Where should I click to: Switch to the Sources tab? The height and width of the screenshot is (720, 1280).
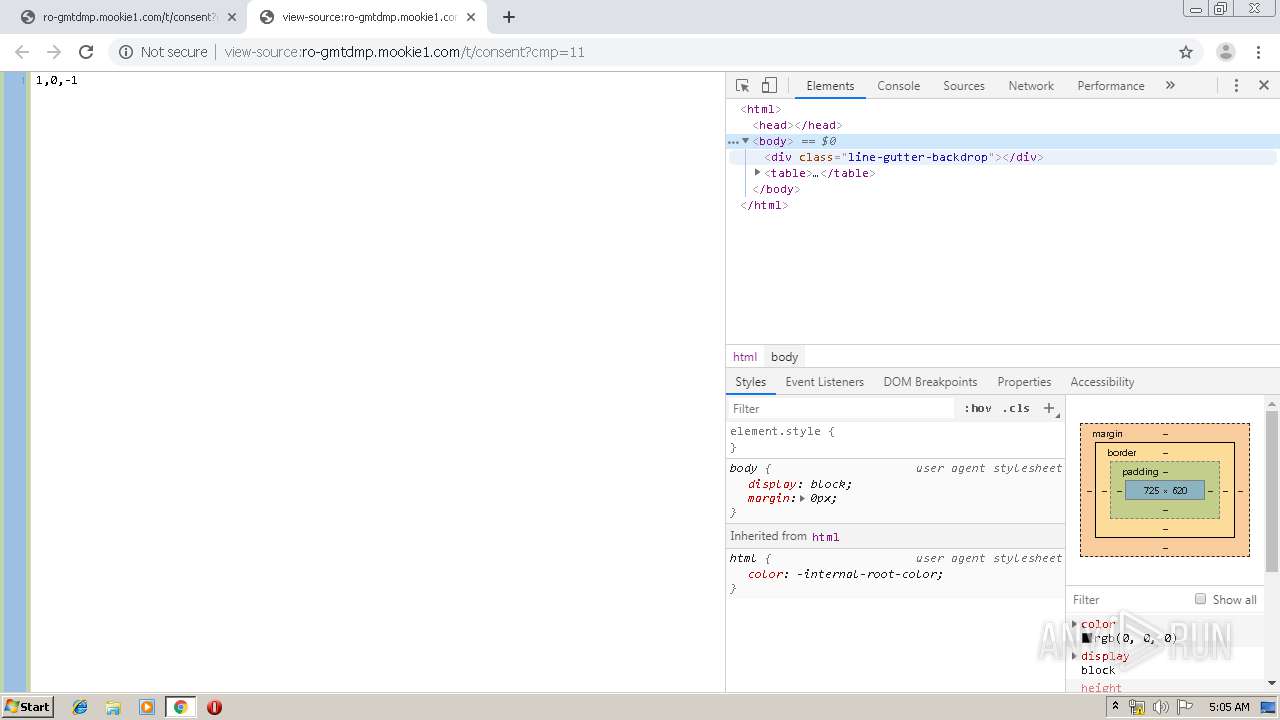coord(964,86)
